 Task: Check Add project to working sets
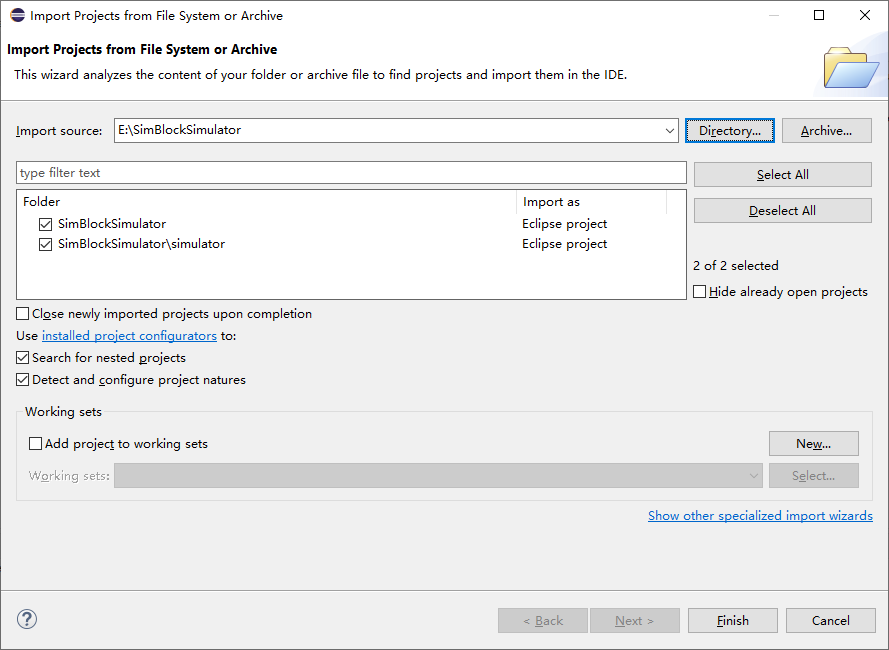click(36, 444)
